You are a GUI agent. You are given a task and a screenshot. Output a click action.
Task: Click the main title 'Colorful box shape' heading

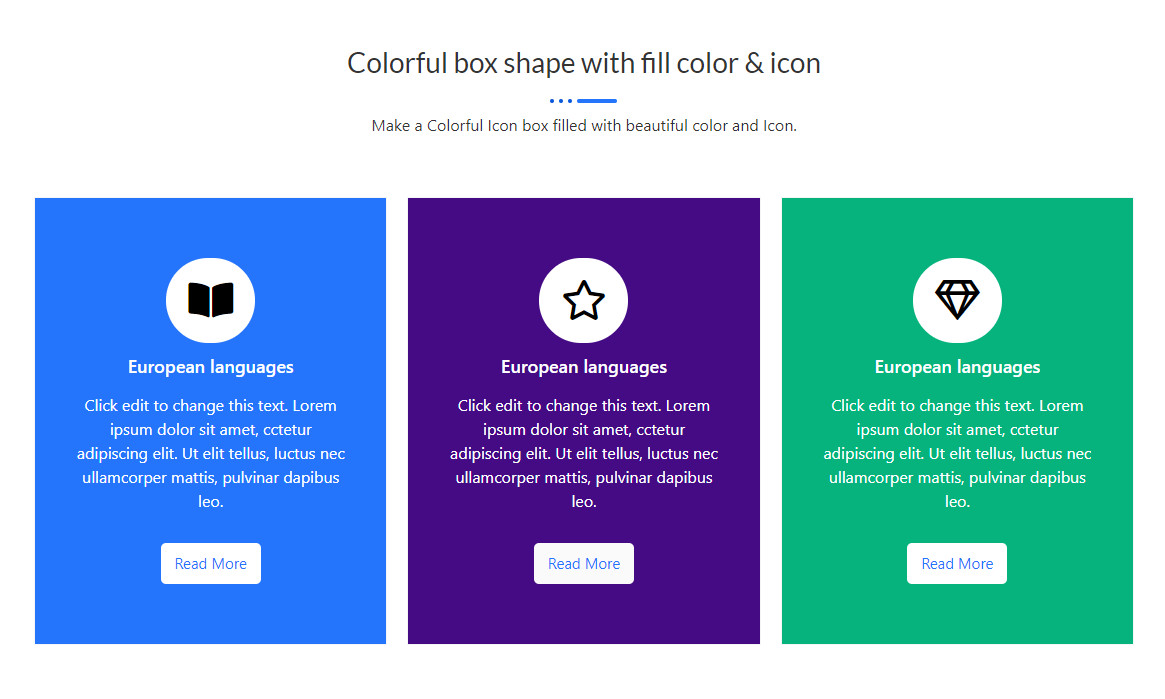(x=584, y=63)
